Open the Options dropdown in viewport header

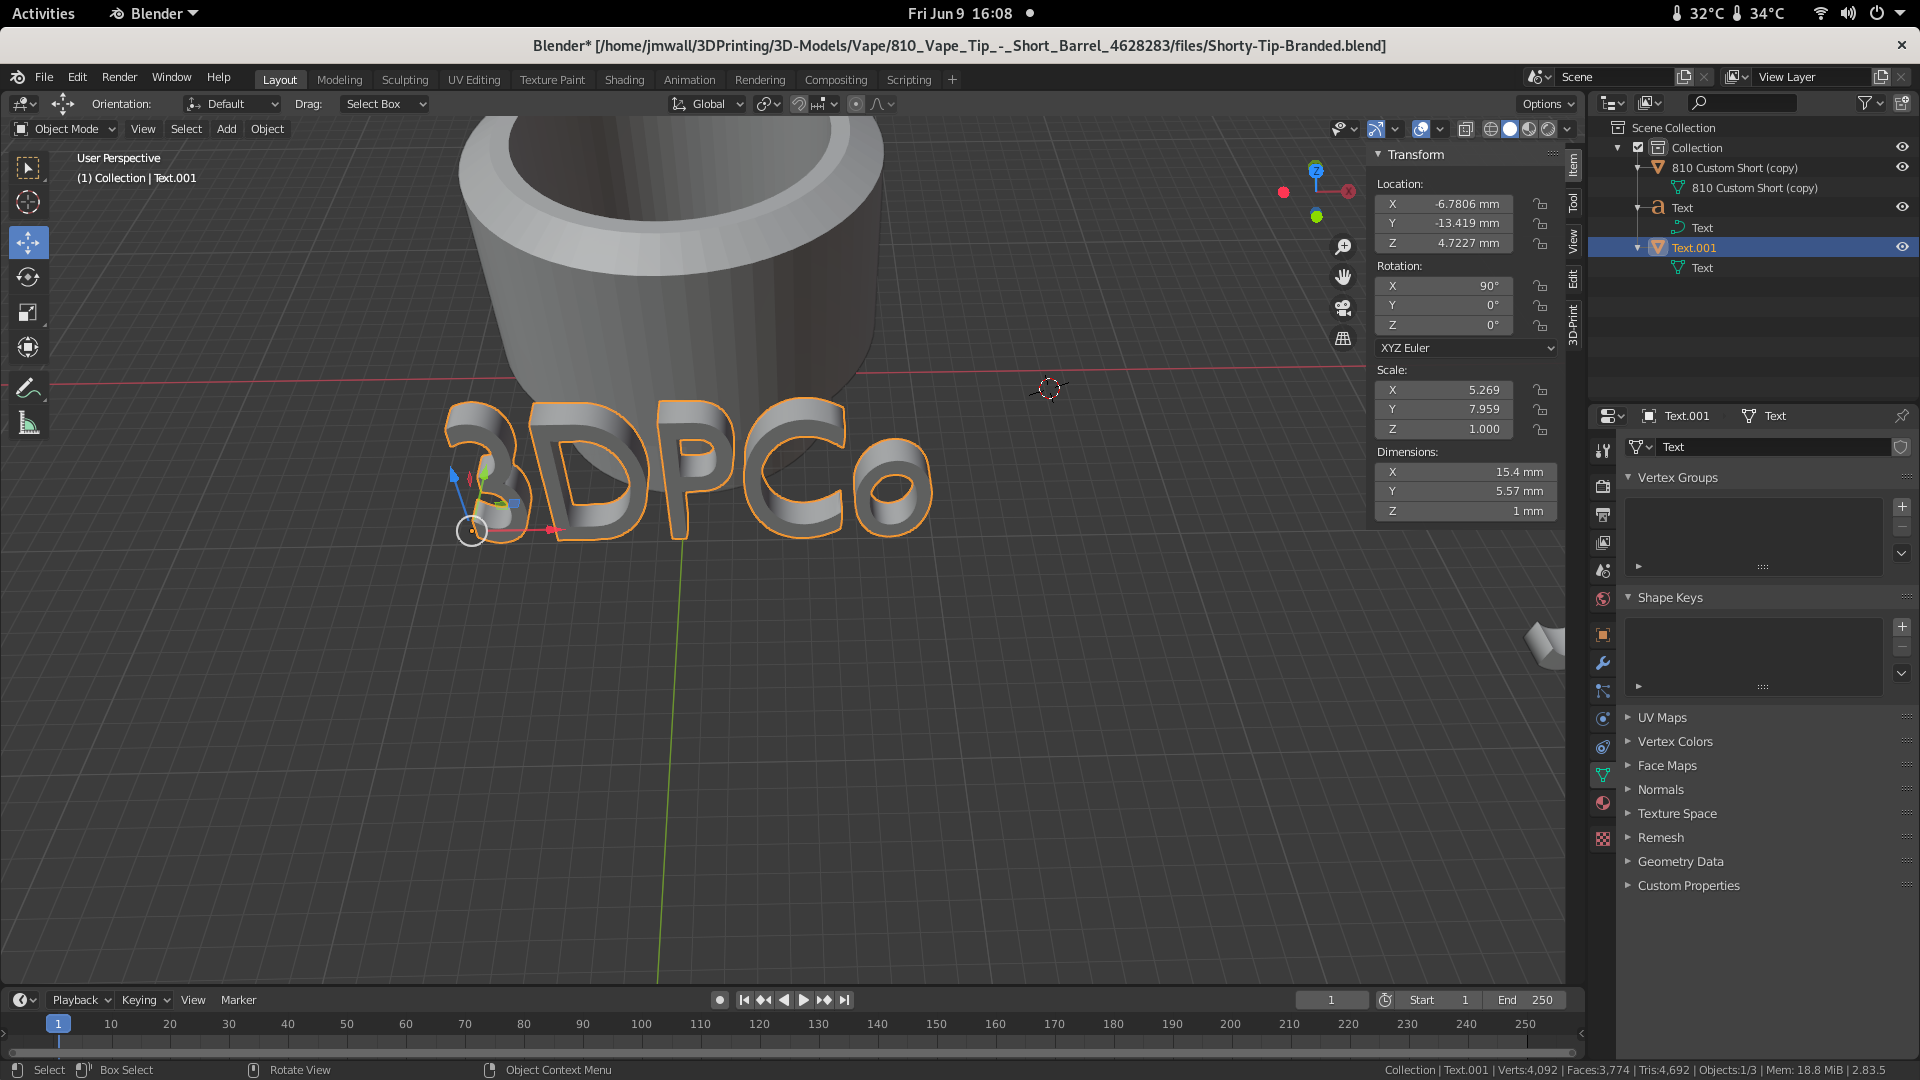(1548, 104)
